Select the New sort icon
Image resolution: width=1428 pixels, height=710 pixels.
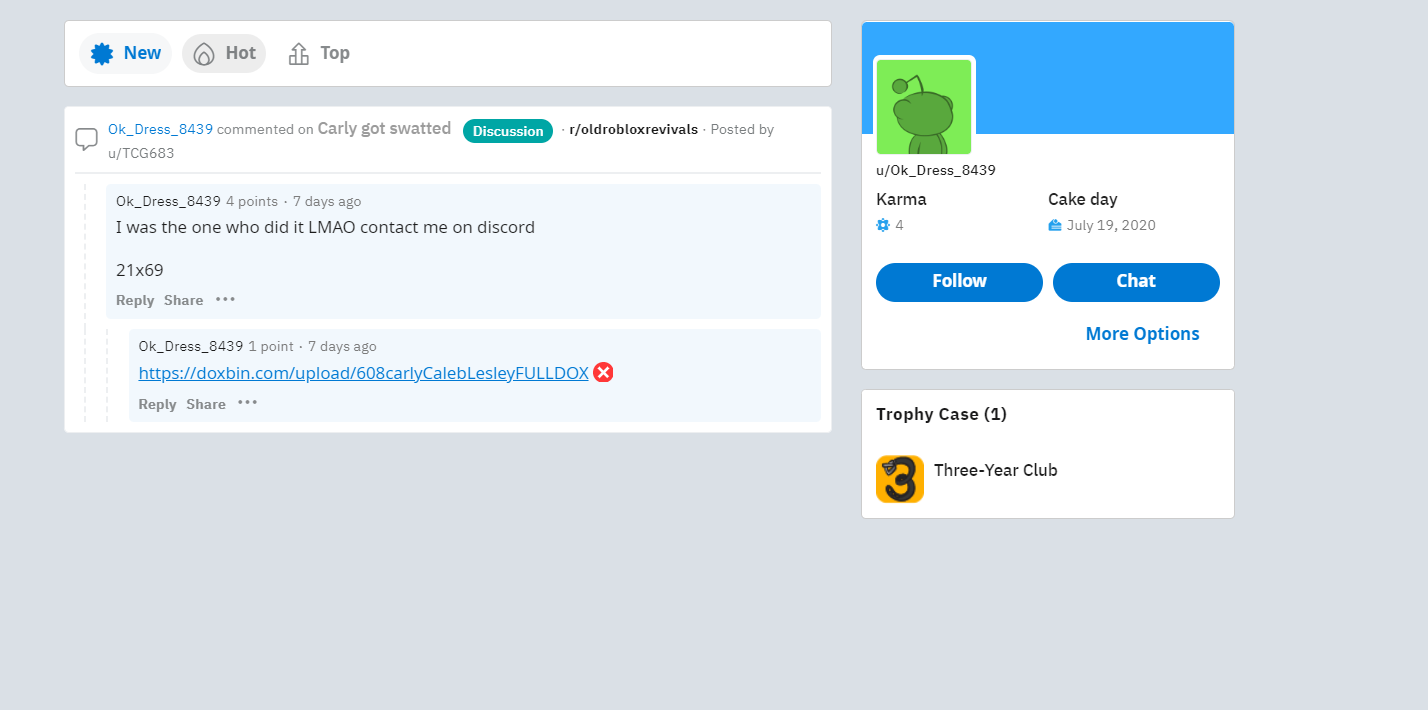pos(102,53)
